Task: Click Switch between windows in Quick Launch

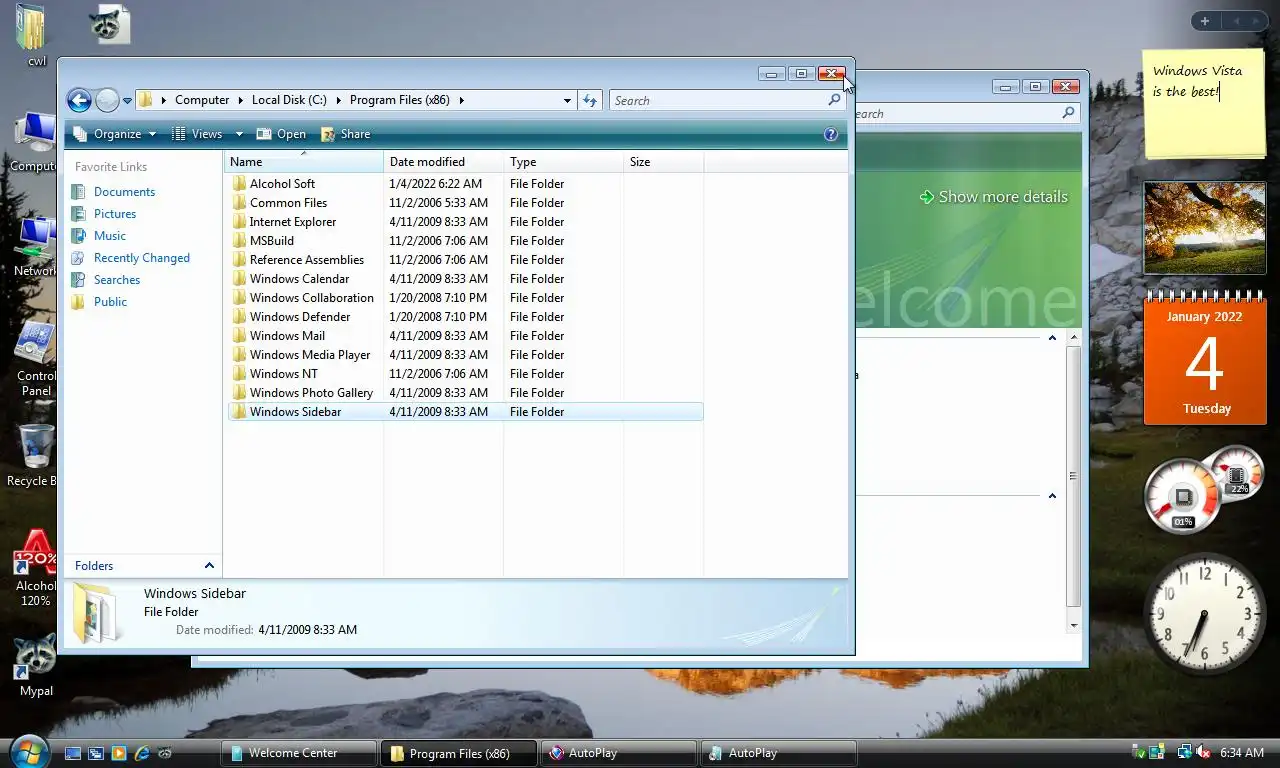Action: (x=96, y=753)
